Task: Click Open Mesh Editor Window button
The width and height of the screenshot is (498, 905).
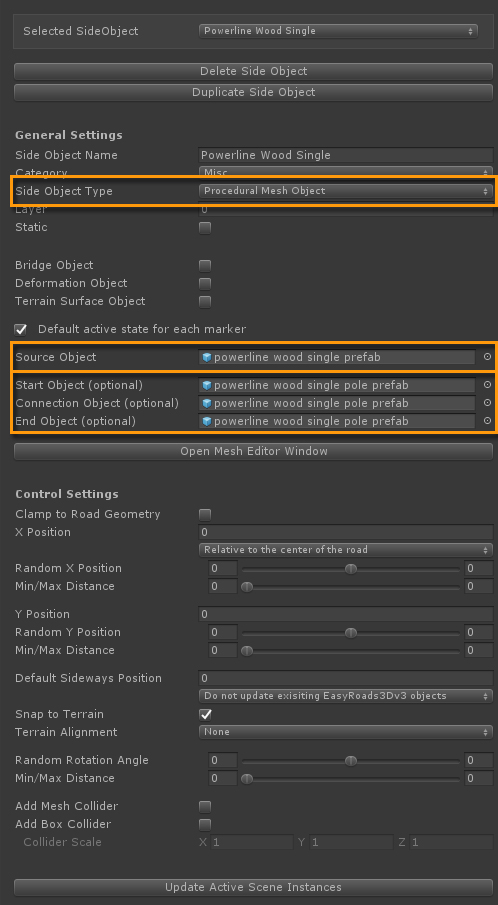Action: [253, 451]
